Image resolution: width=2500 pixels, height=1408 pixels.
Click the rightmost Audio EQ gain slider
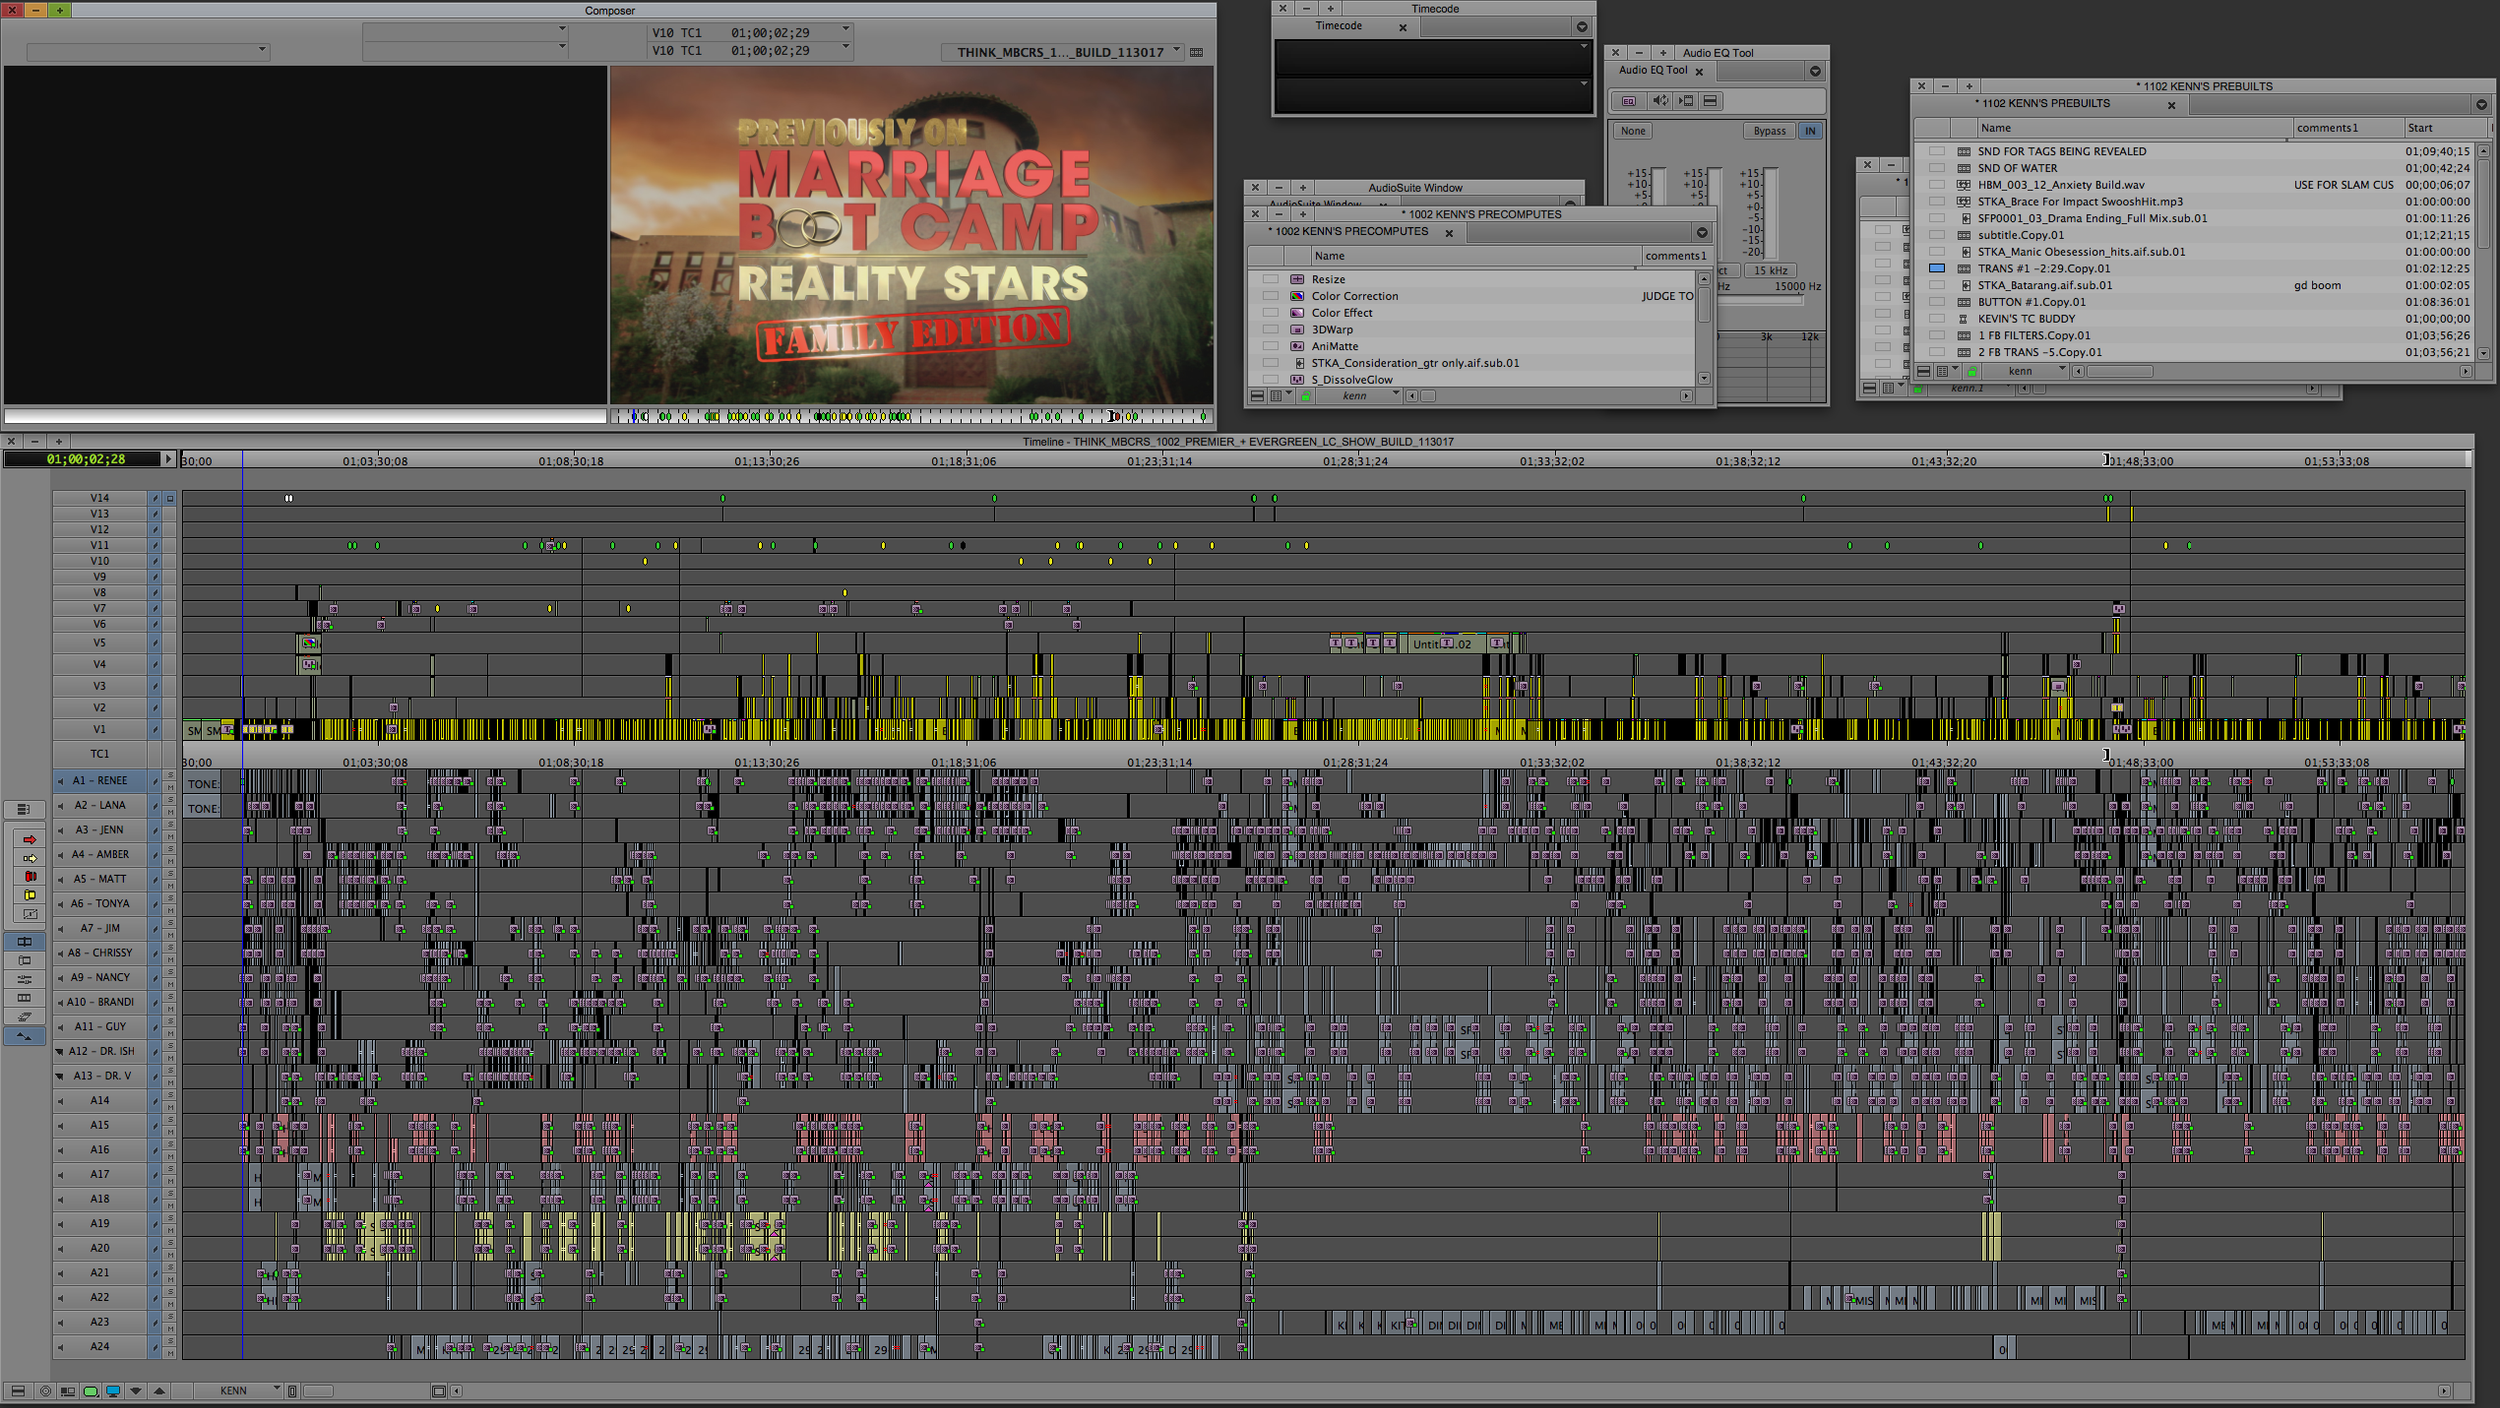pyautogui.click(x=1772, y=213)
